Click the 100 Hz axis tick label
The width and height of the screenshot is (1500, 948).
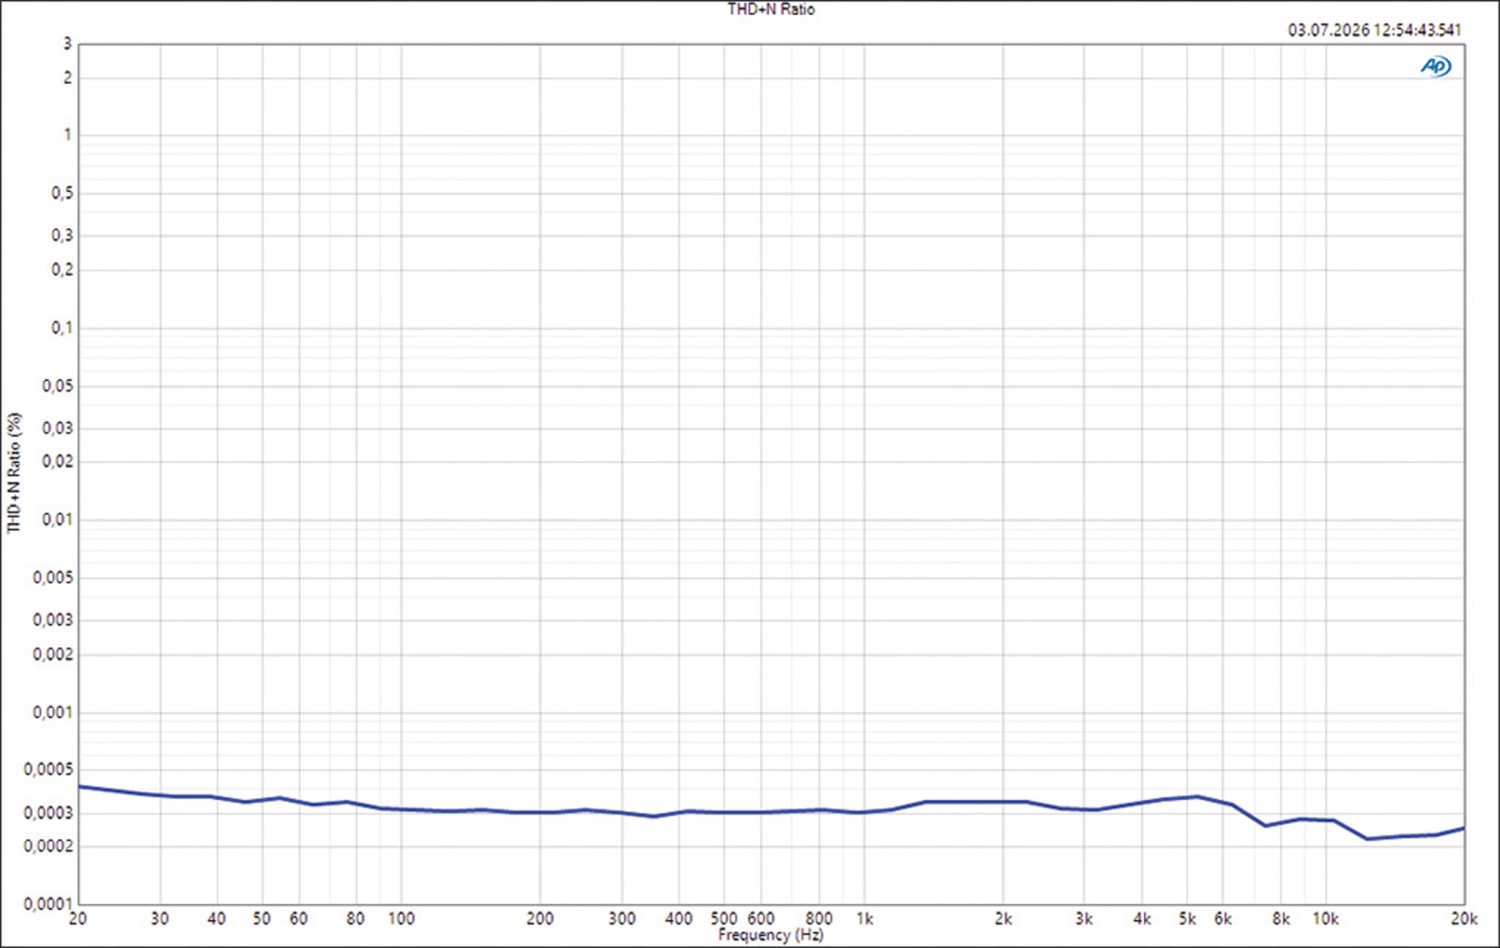coord(401,918)
